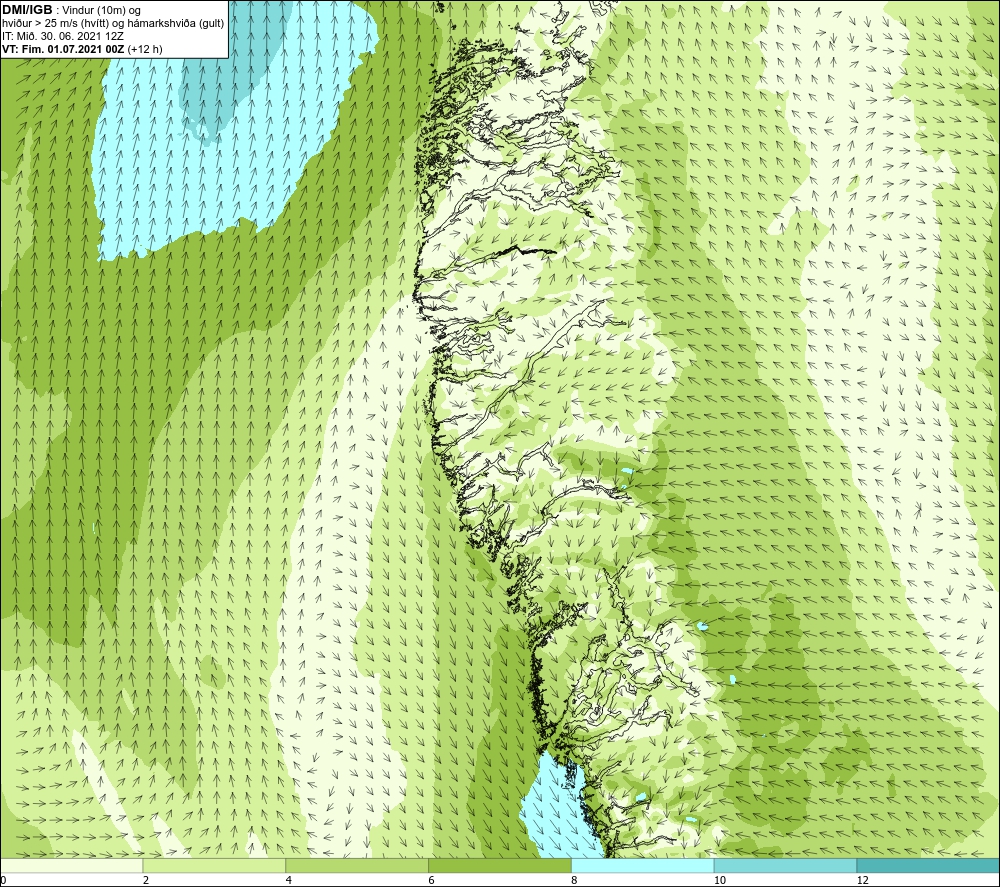The height and width of the screenshot is (887, 1000).
Task: Click the '6' label under the color scale
Action: click(432, 880)
